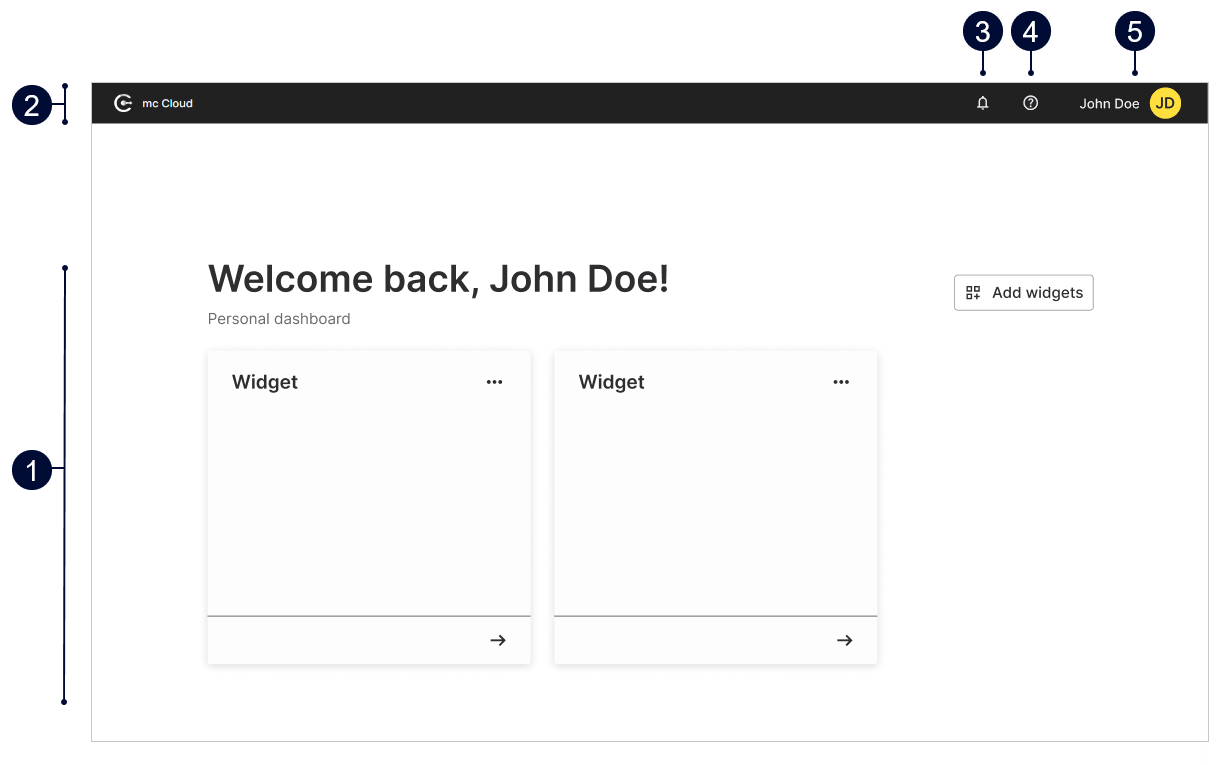This screenshot has width=1224, height=765.
Task: Open the help question mark icon
Action: click(1031, 103)
